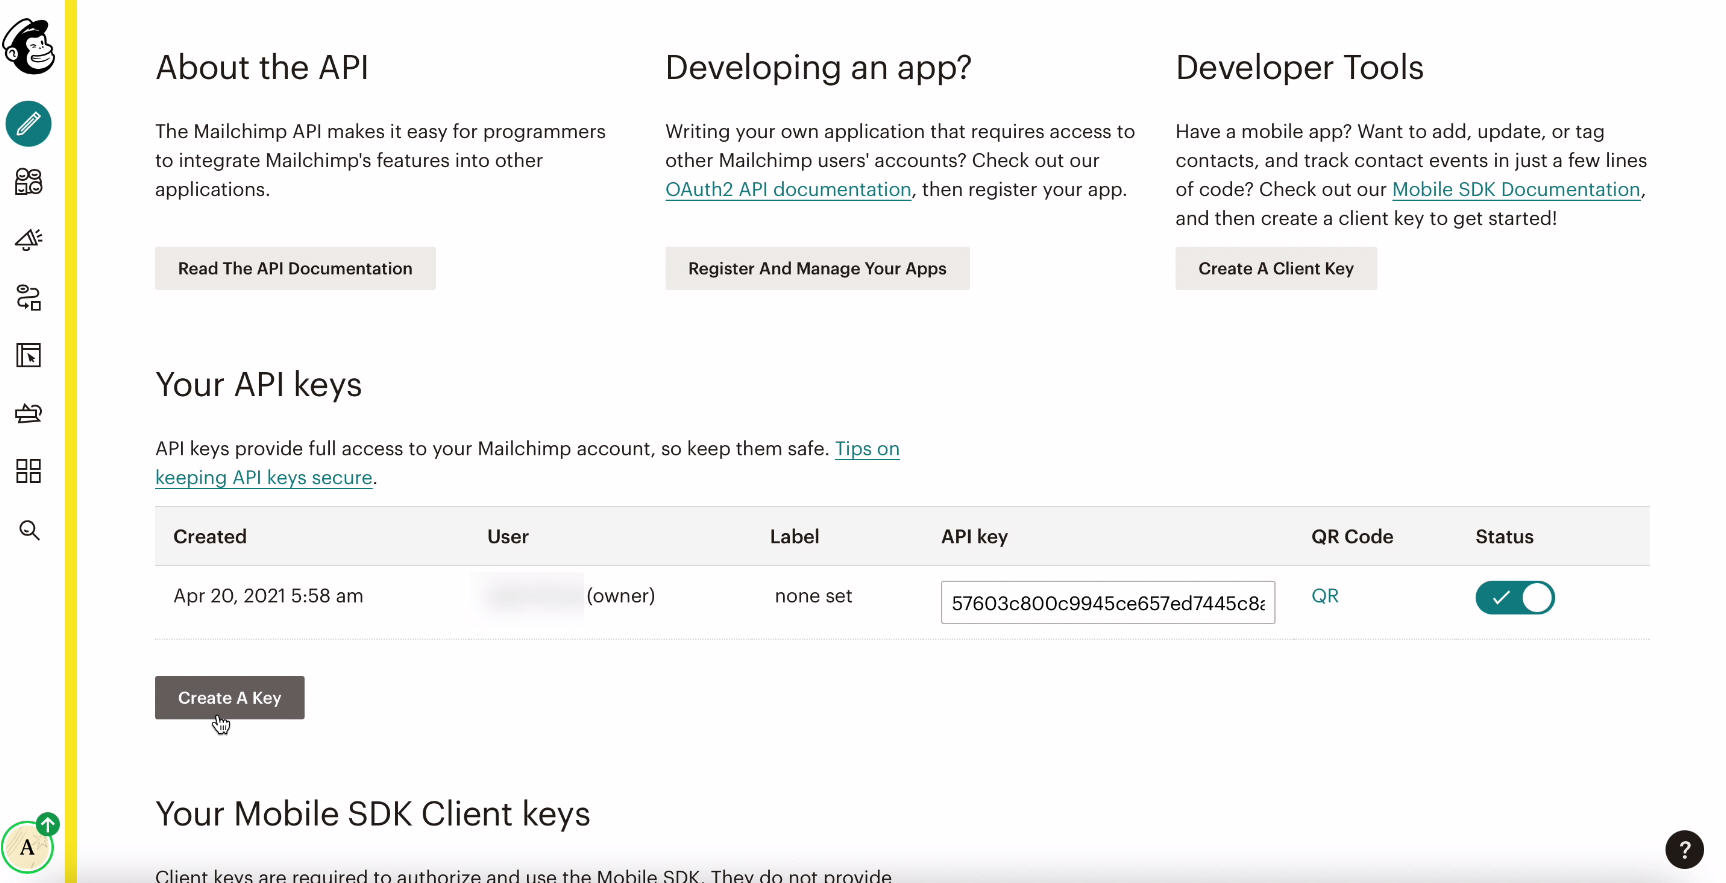The width and height of the screenshot is (1726, 883).
Task: Open the Audience icon in sidebar
Action: click(29, 181)
